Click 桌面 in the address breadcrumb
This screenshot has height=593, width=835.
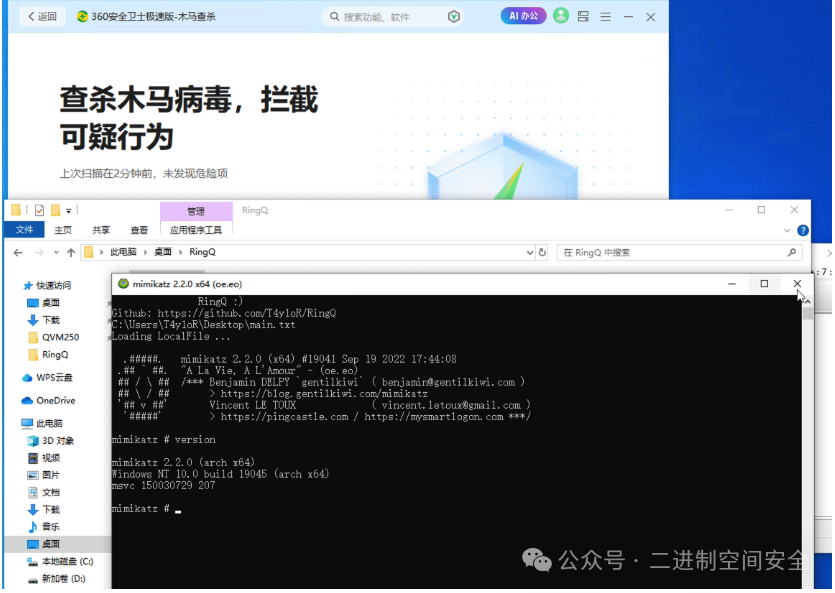pyautogui.click(x=162, y=252)
